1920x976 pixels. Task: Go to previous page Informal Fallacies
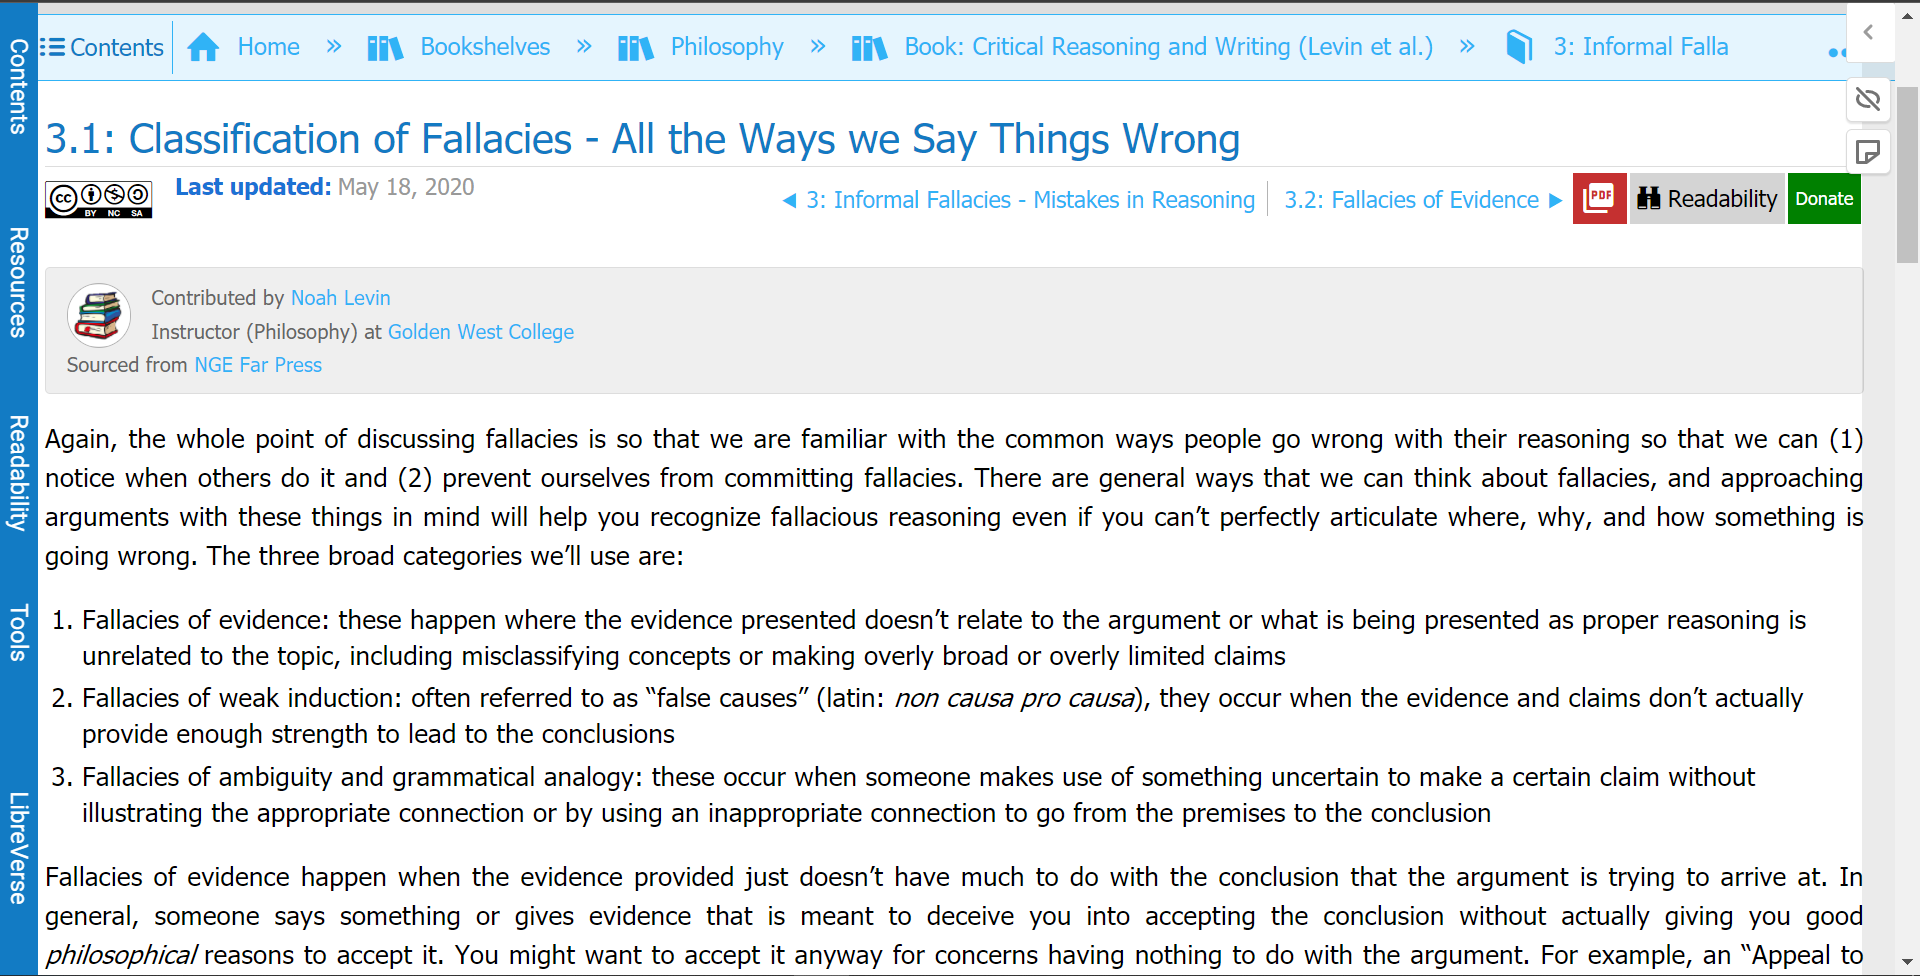[1018, 200]
